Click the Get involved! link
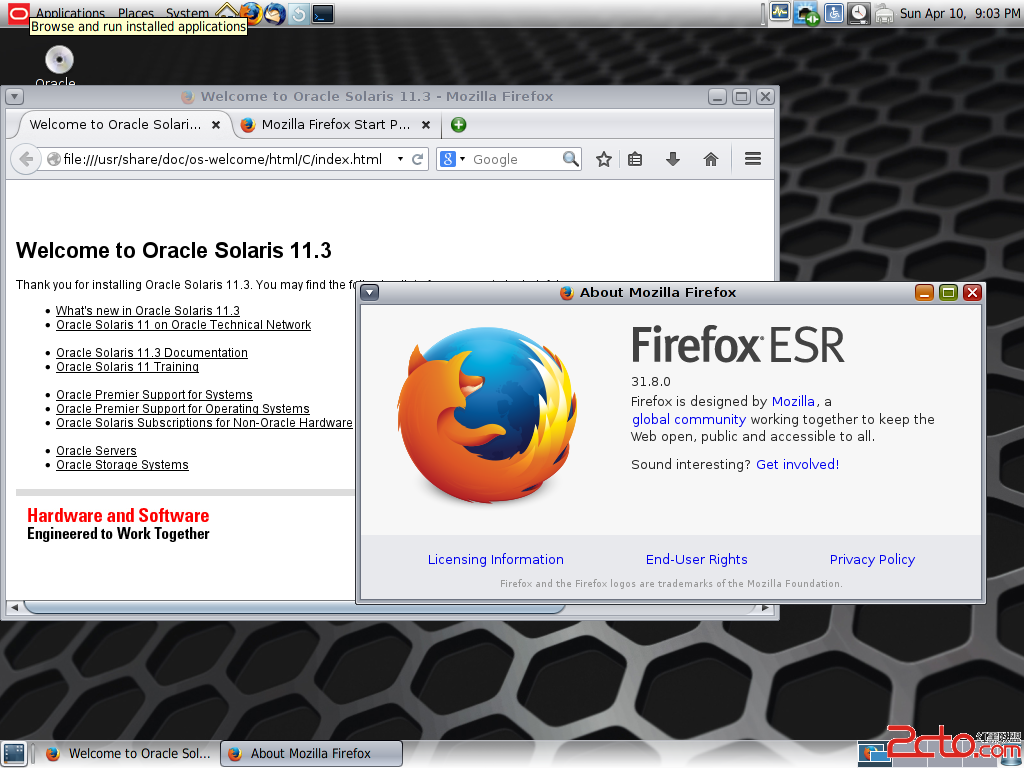Screen dimensions: 1024x768 tap(797, 464)
